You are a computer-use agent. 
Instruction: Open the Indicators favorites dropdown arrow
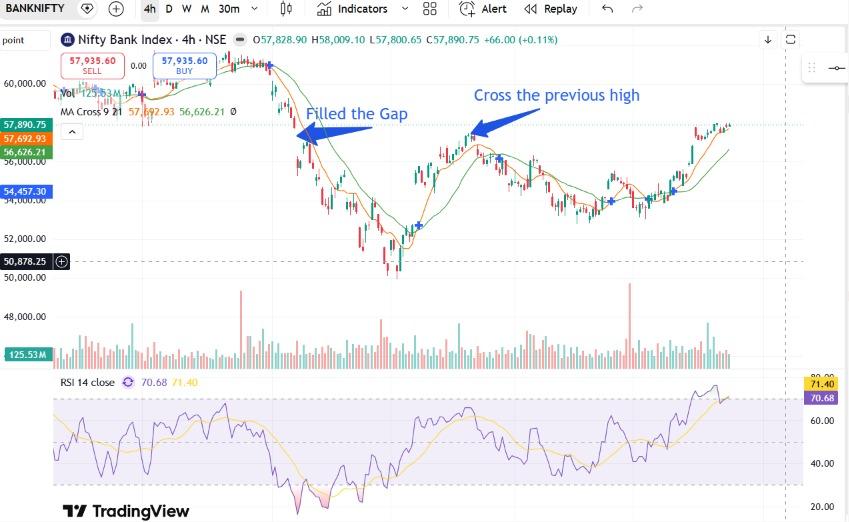pyautogui.click(x=405, y=9)
